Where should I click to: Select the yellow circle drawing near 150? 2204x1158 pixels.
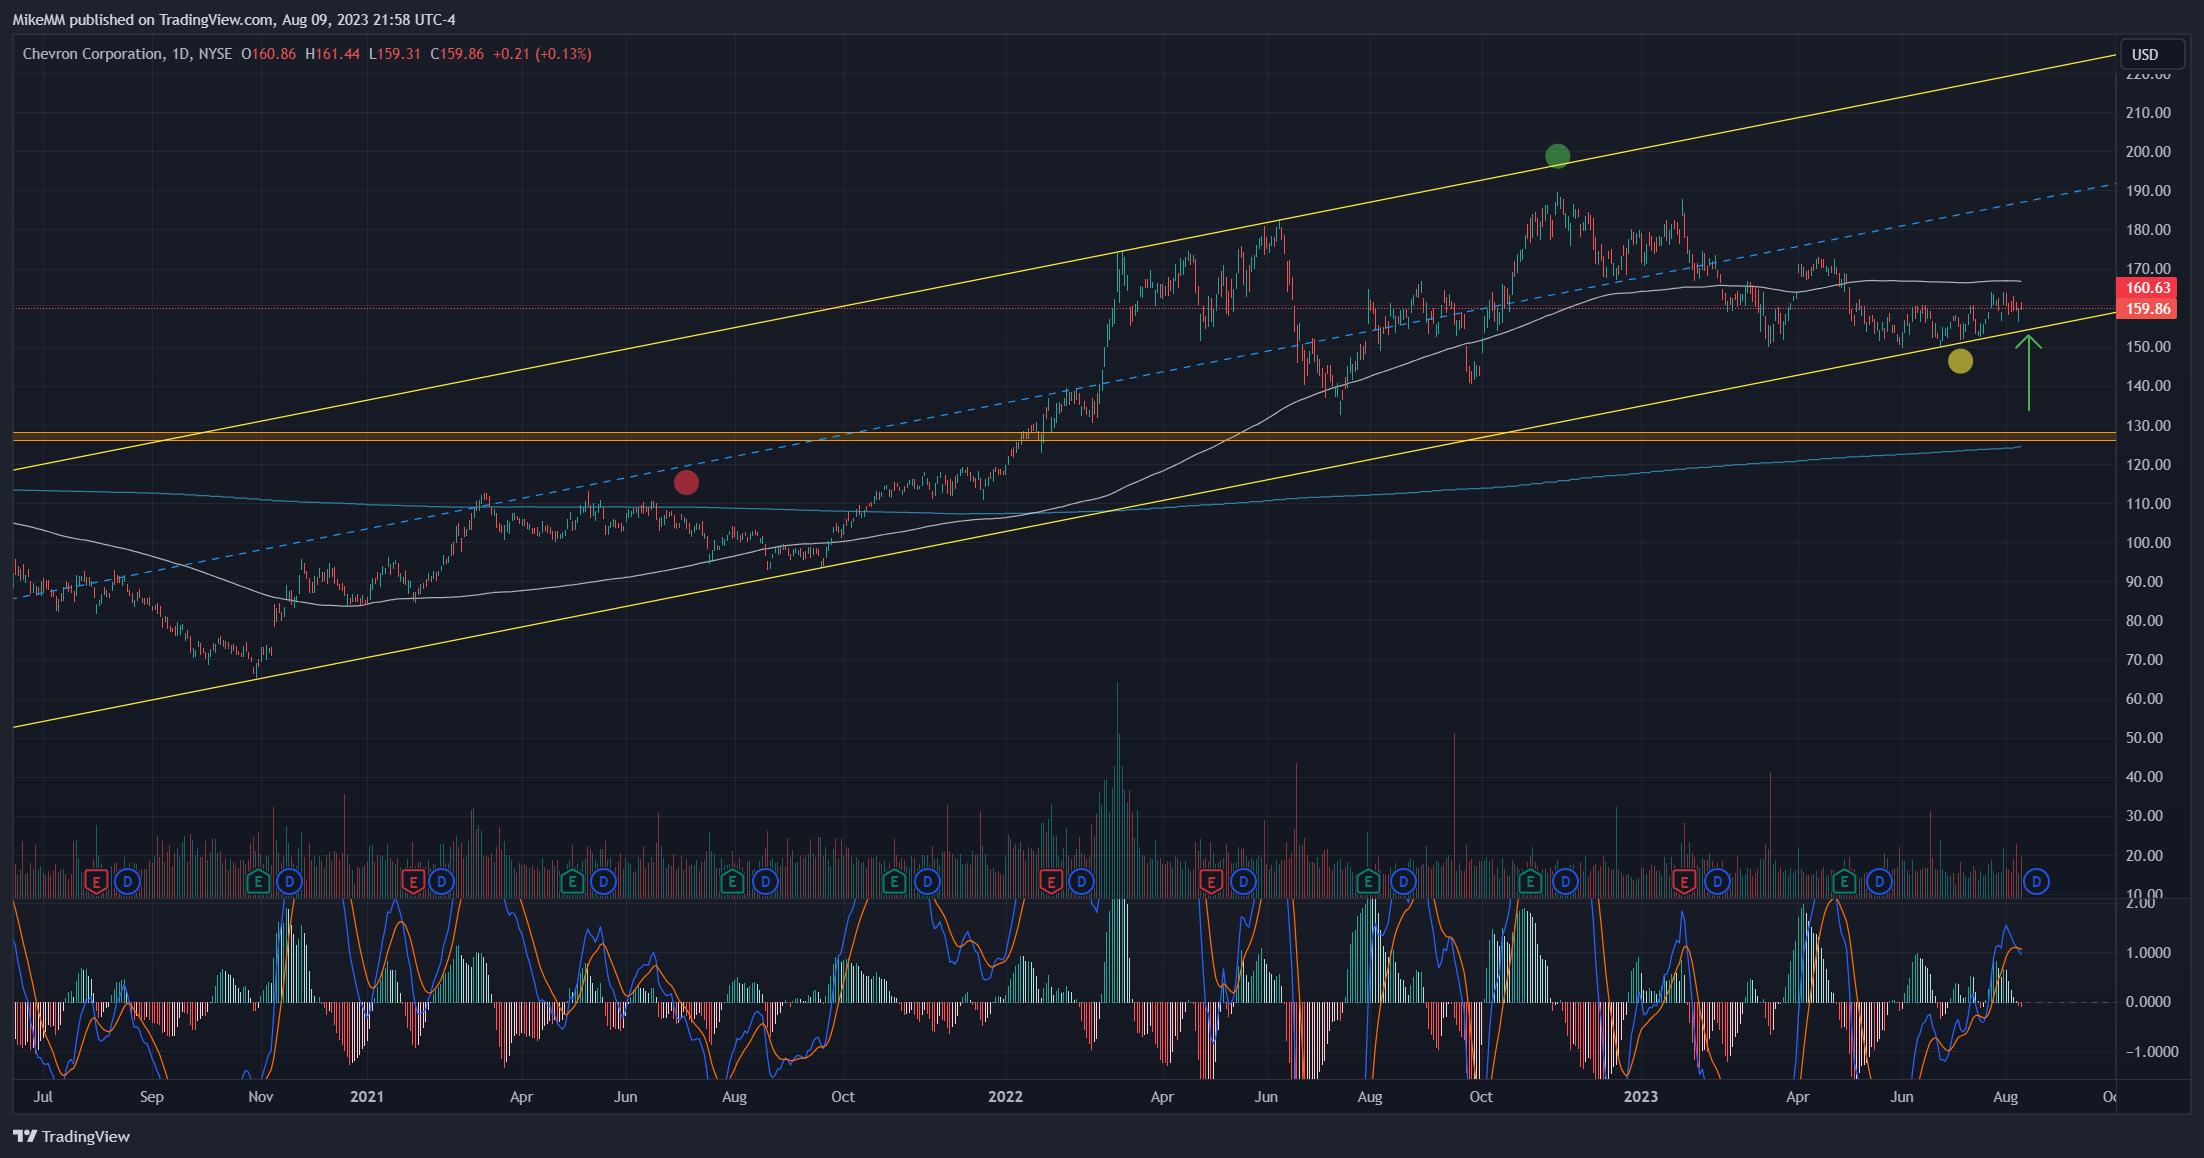1960,362
